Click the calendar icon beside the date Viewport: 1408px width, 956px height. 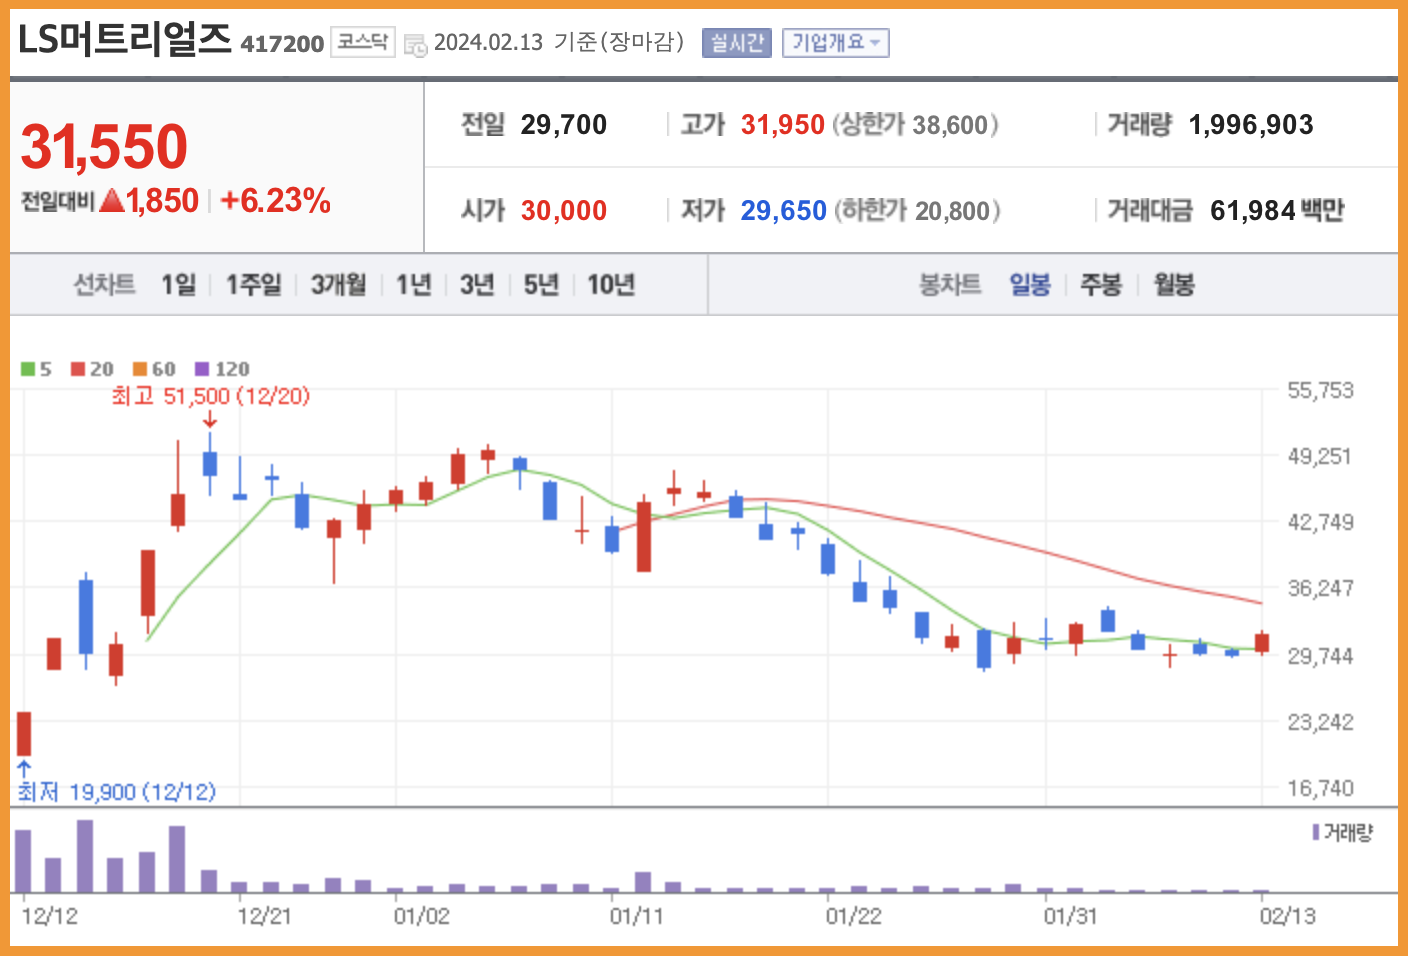tap(415, 44)
